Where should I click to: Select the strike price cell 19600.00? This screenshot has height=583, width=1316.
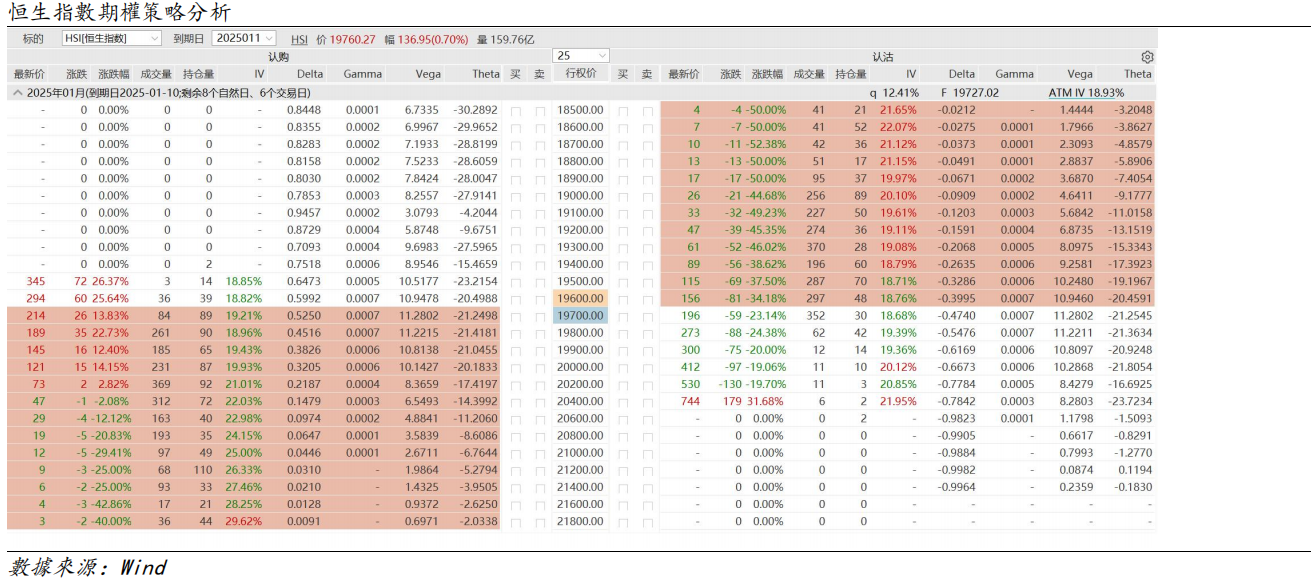(581, 298)
